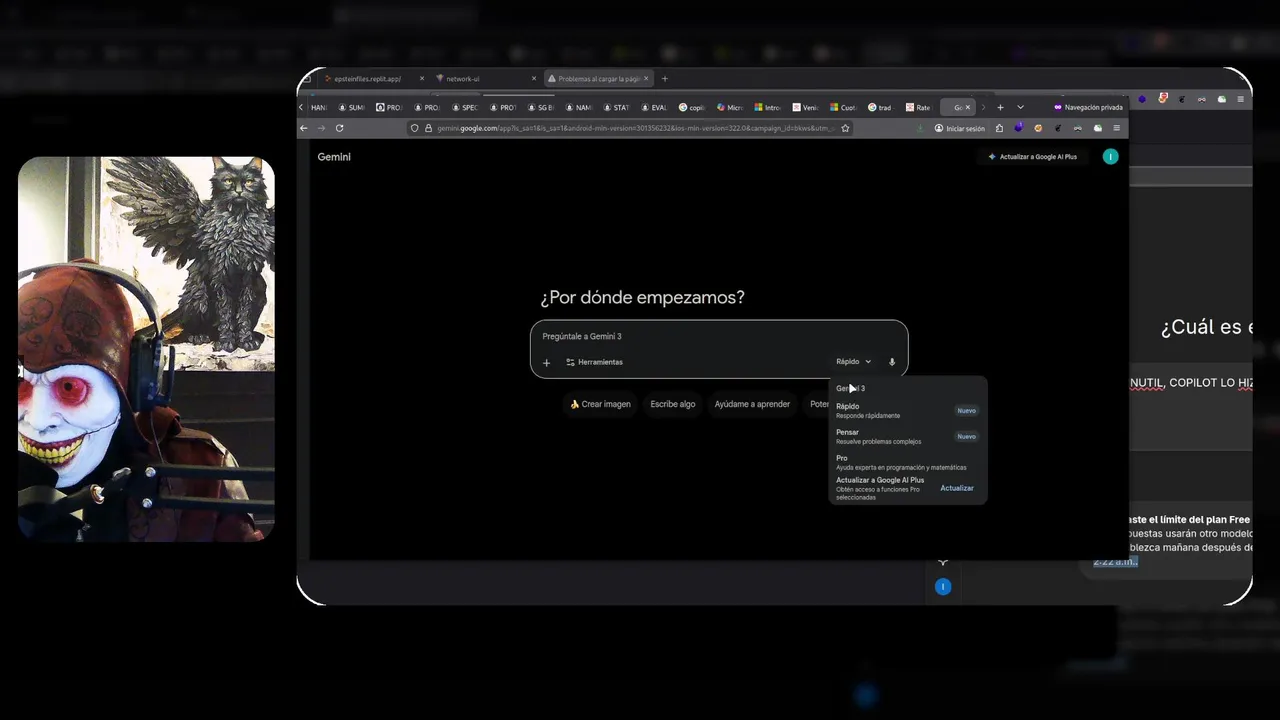Select the EVAL tab
This screenshot has height=720, width=1280.
pyautogui.click(x=654, y=107)
